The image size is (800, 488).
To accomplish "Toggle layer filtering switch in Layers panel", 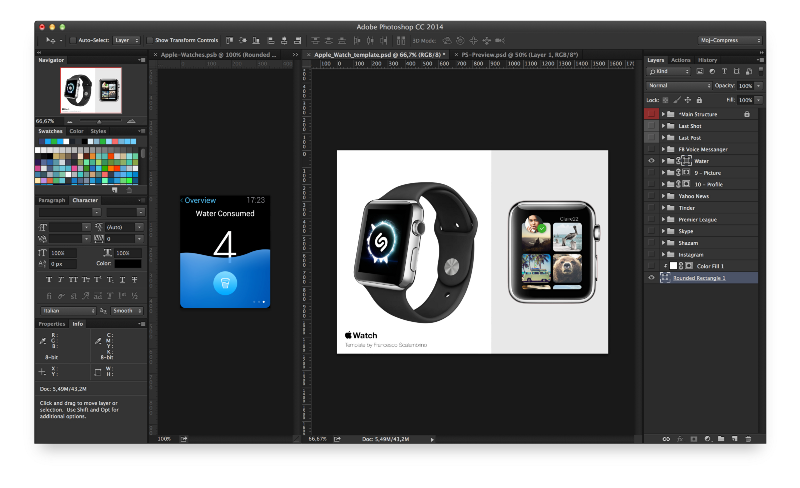I will pyautogui.click(x=761, y=70).
